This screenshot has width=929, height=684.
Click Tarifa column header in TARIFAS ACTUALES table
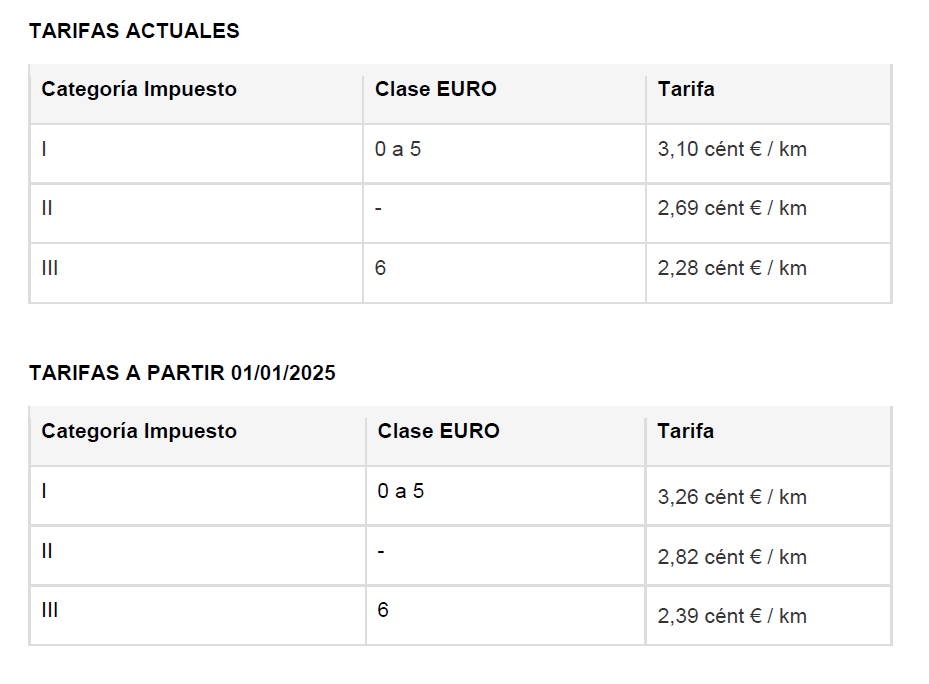(686, 89)
